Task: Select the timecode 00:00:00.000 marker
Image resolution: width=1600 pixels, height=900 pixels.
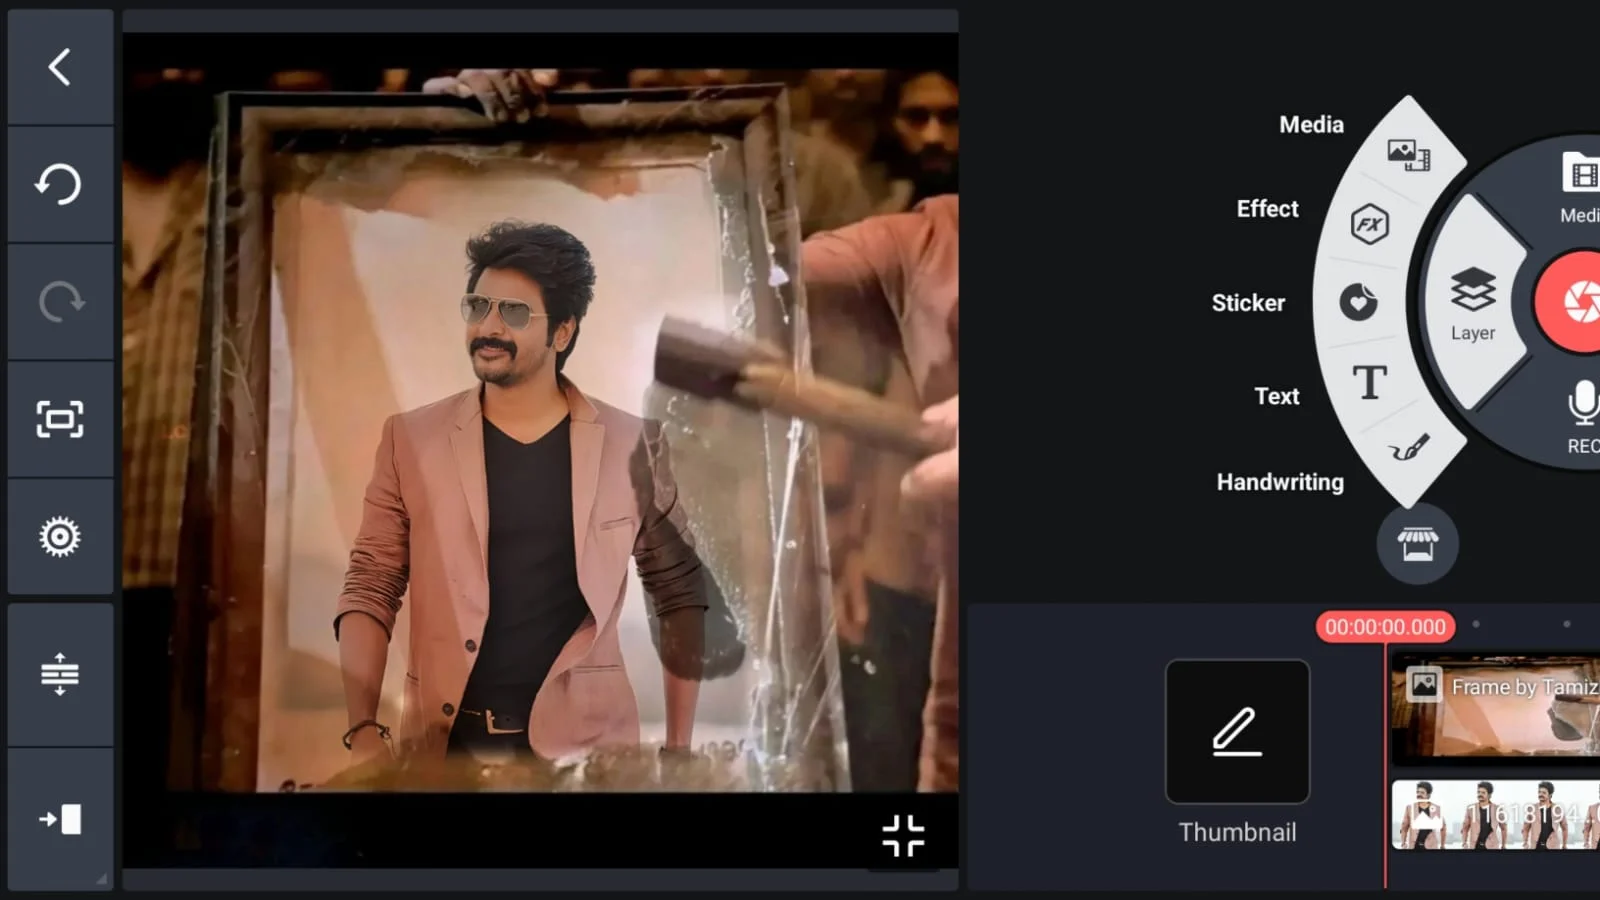Action: coord(1385,627)
